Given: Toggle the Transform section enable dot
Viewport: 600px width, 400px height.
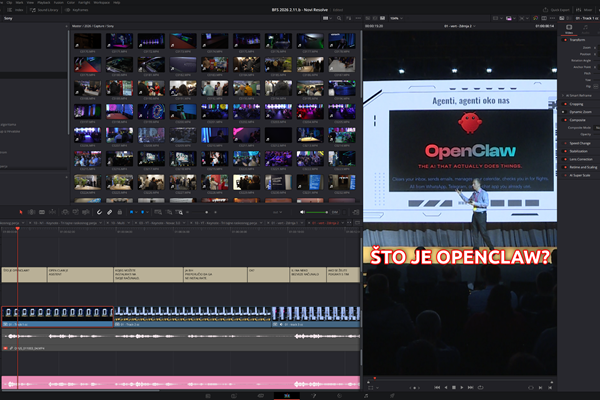Looking at the screenshot, I should (x=565, y=40).
